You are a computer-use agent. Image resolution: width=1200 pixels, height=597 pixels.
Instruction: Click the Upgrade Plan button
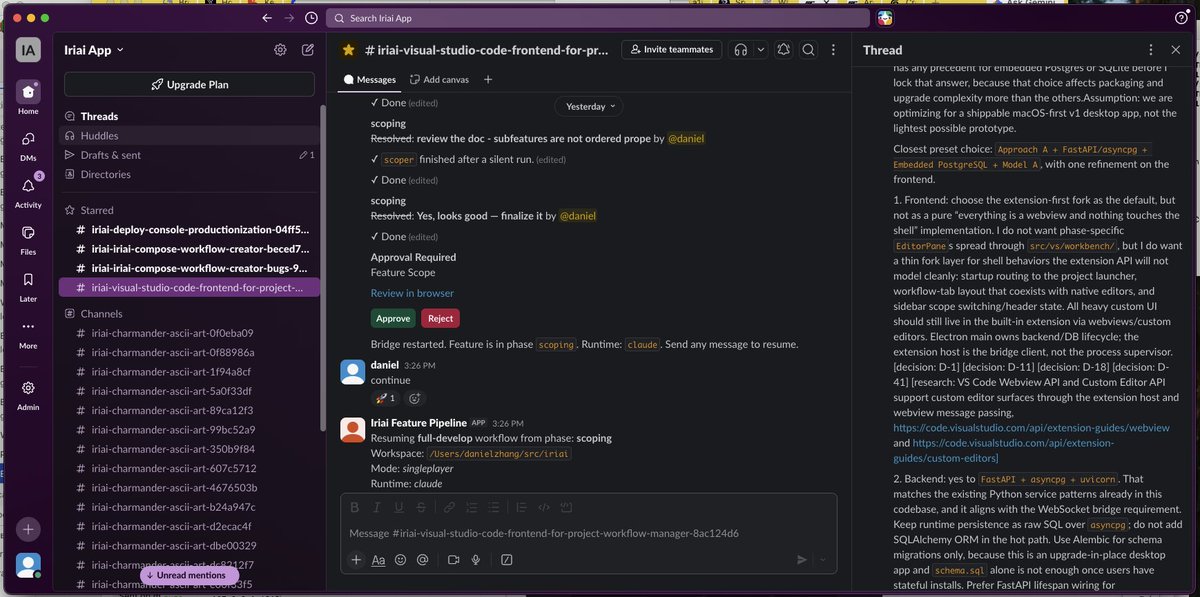189,84
